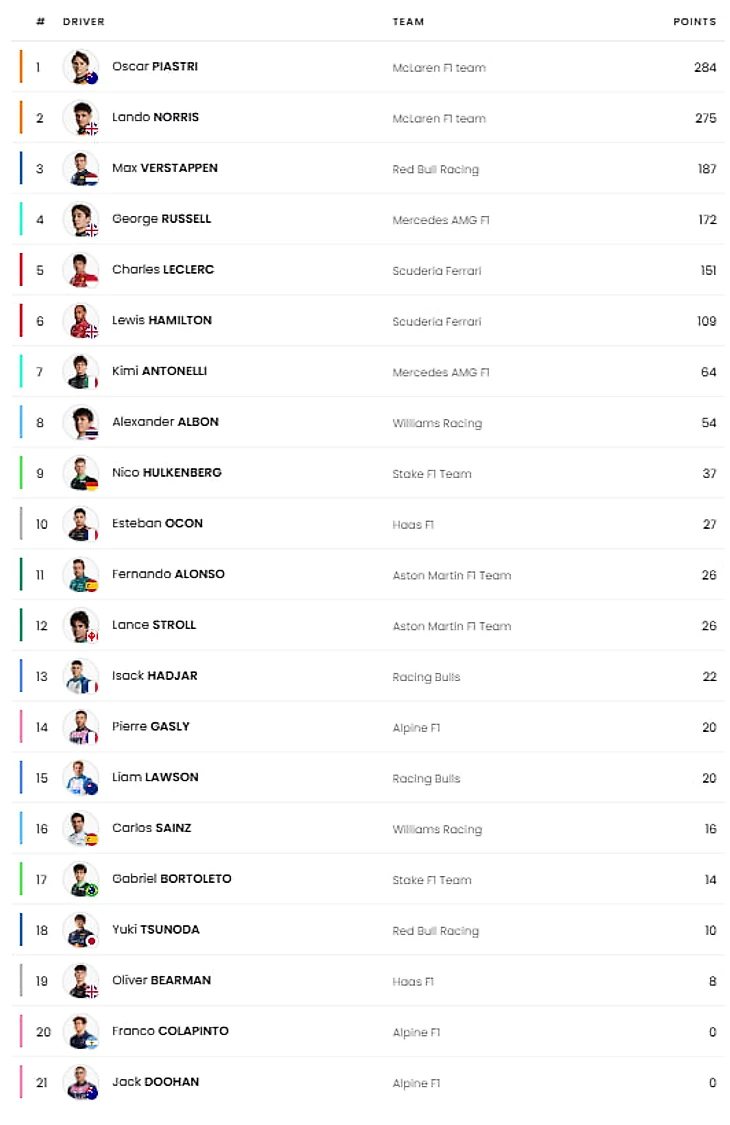Click Oscar Piastri's driver avatar

(80, 67)
